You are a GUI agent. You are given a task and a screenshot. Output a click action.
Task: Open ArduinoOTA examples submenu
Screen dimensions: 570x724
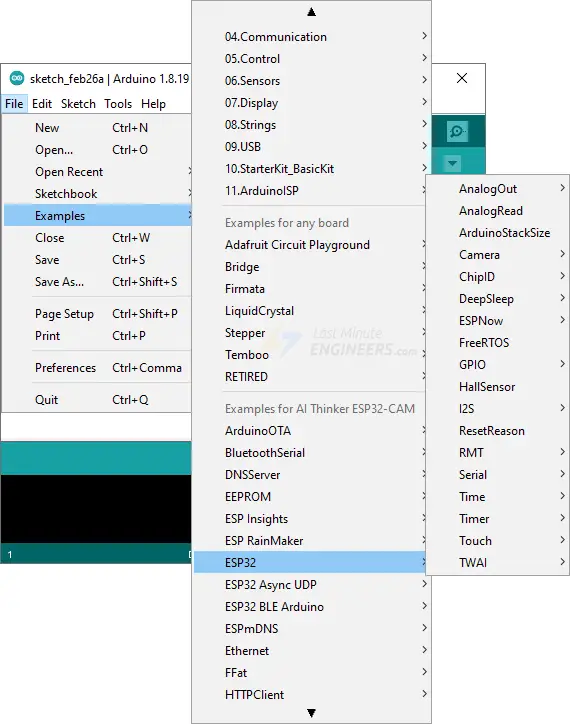click(309, 431)
